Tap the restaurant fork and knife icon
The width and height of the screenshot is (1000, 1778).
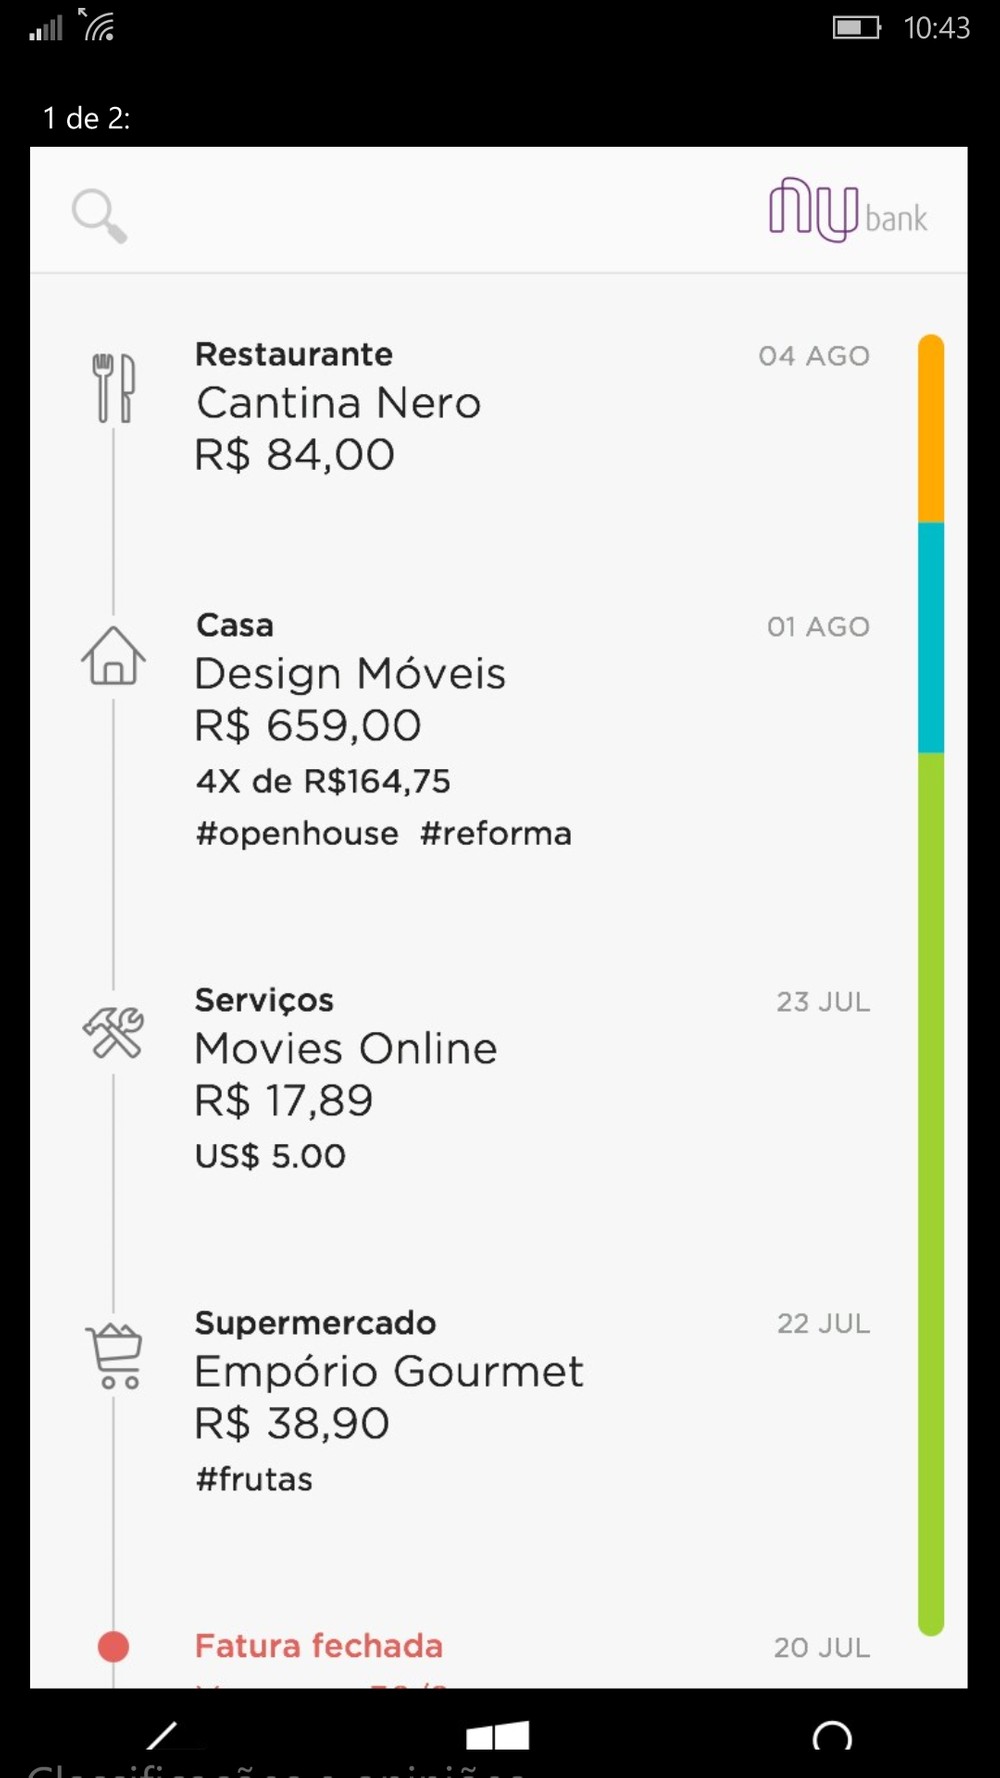(114, 388)
